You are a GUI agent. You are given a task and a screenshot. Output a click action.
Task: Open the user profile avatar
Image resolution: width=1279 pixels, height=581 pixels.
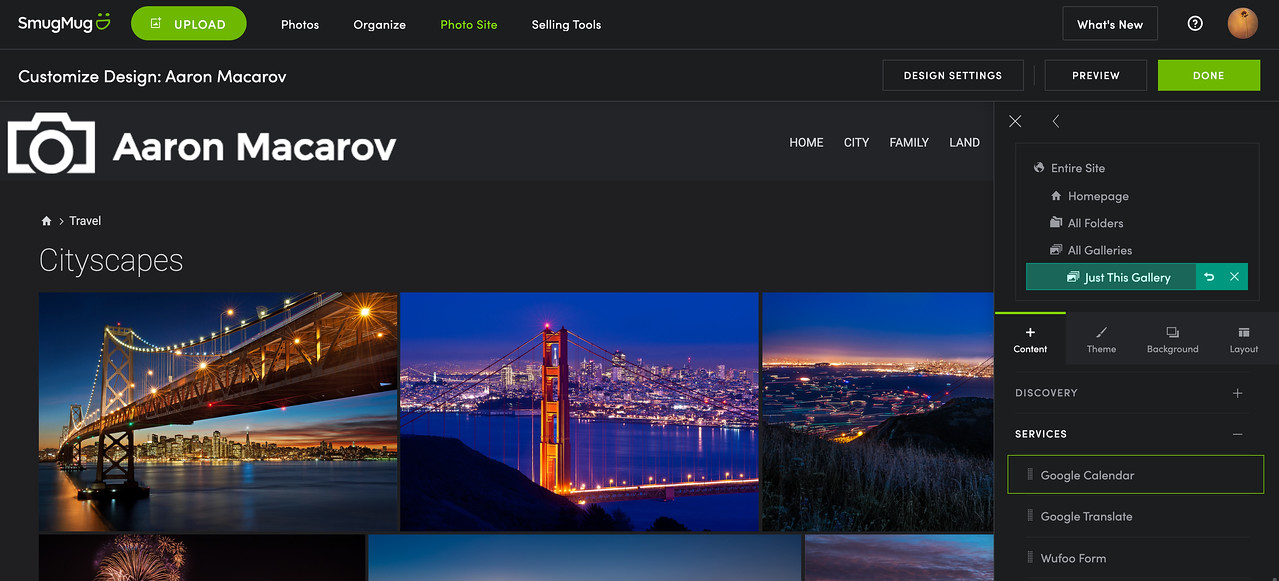[1242, 23]
